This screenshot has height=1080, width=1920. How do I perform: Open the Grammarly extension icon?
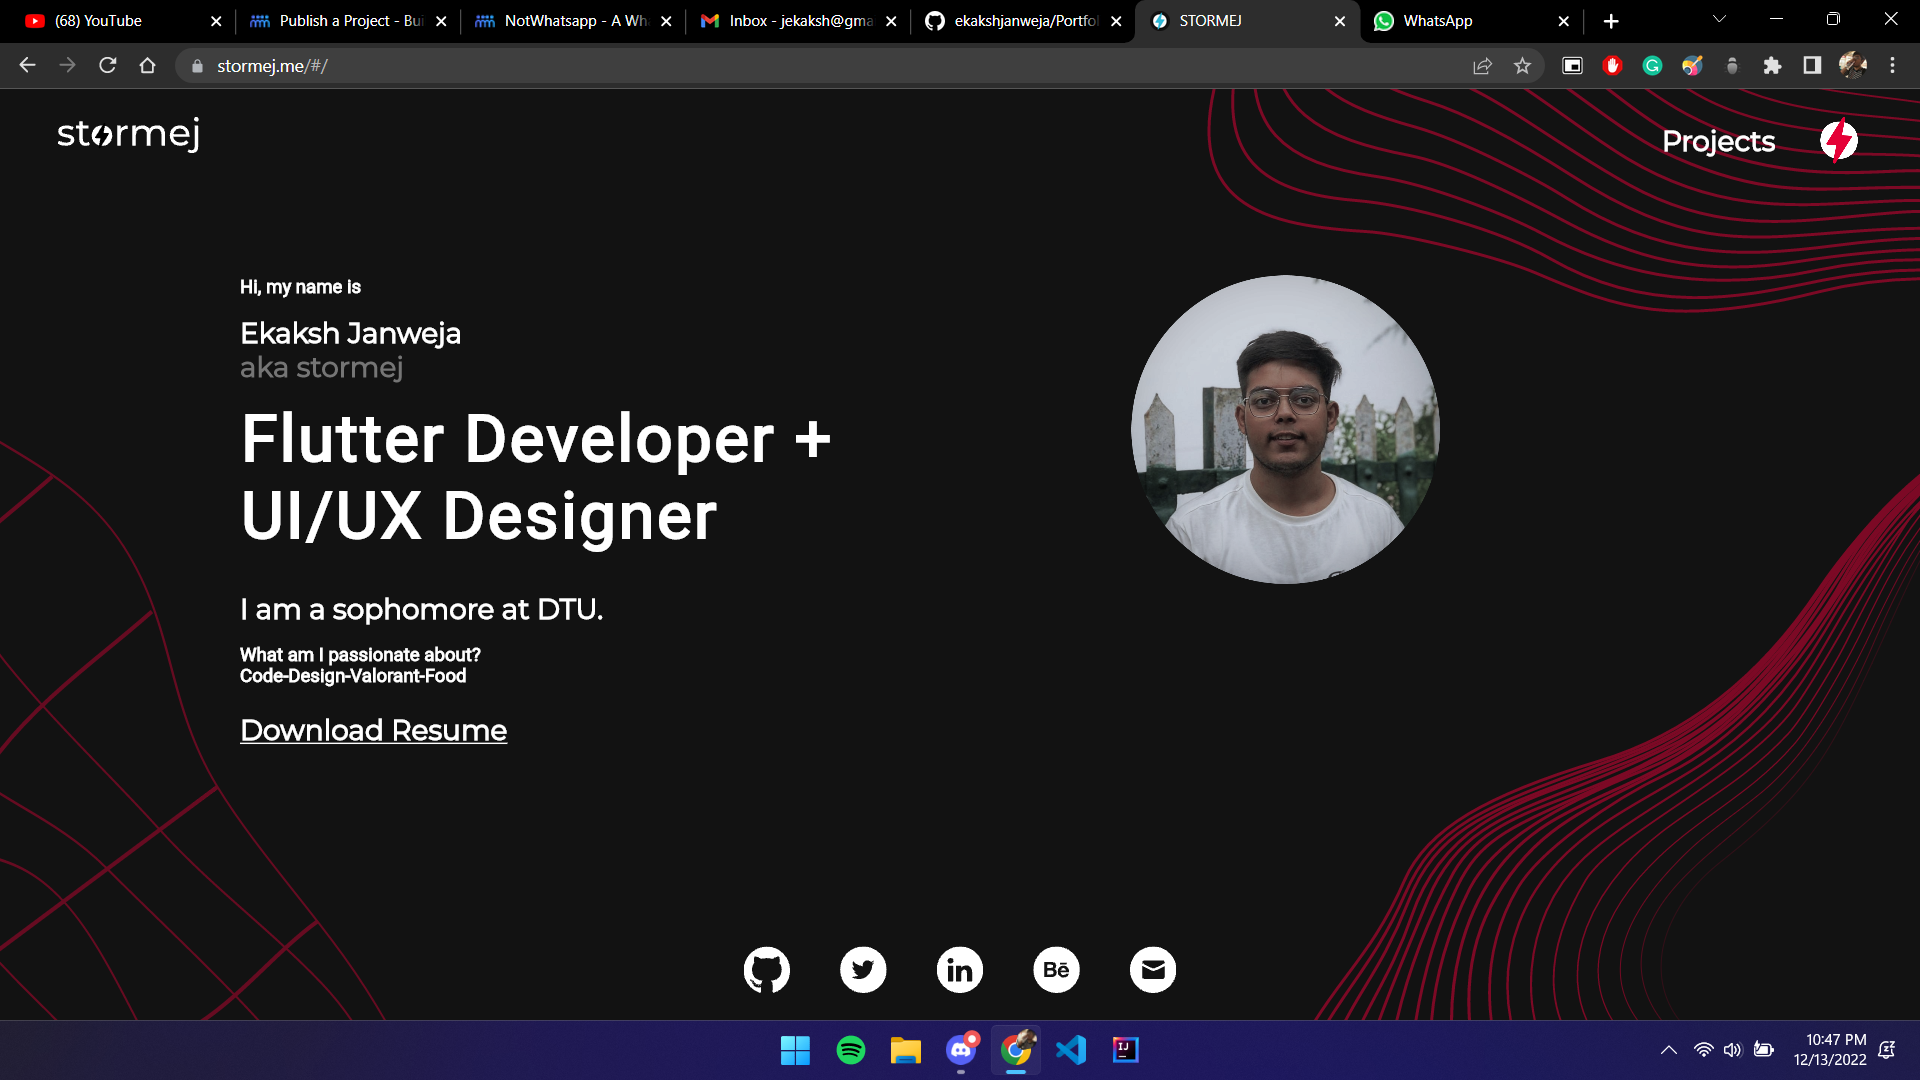click(1652, 66)
